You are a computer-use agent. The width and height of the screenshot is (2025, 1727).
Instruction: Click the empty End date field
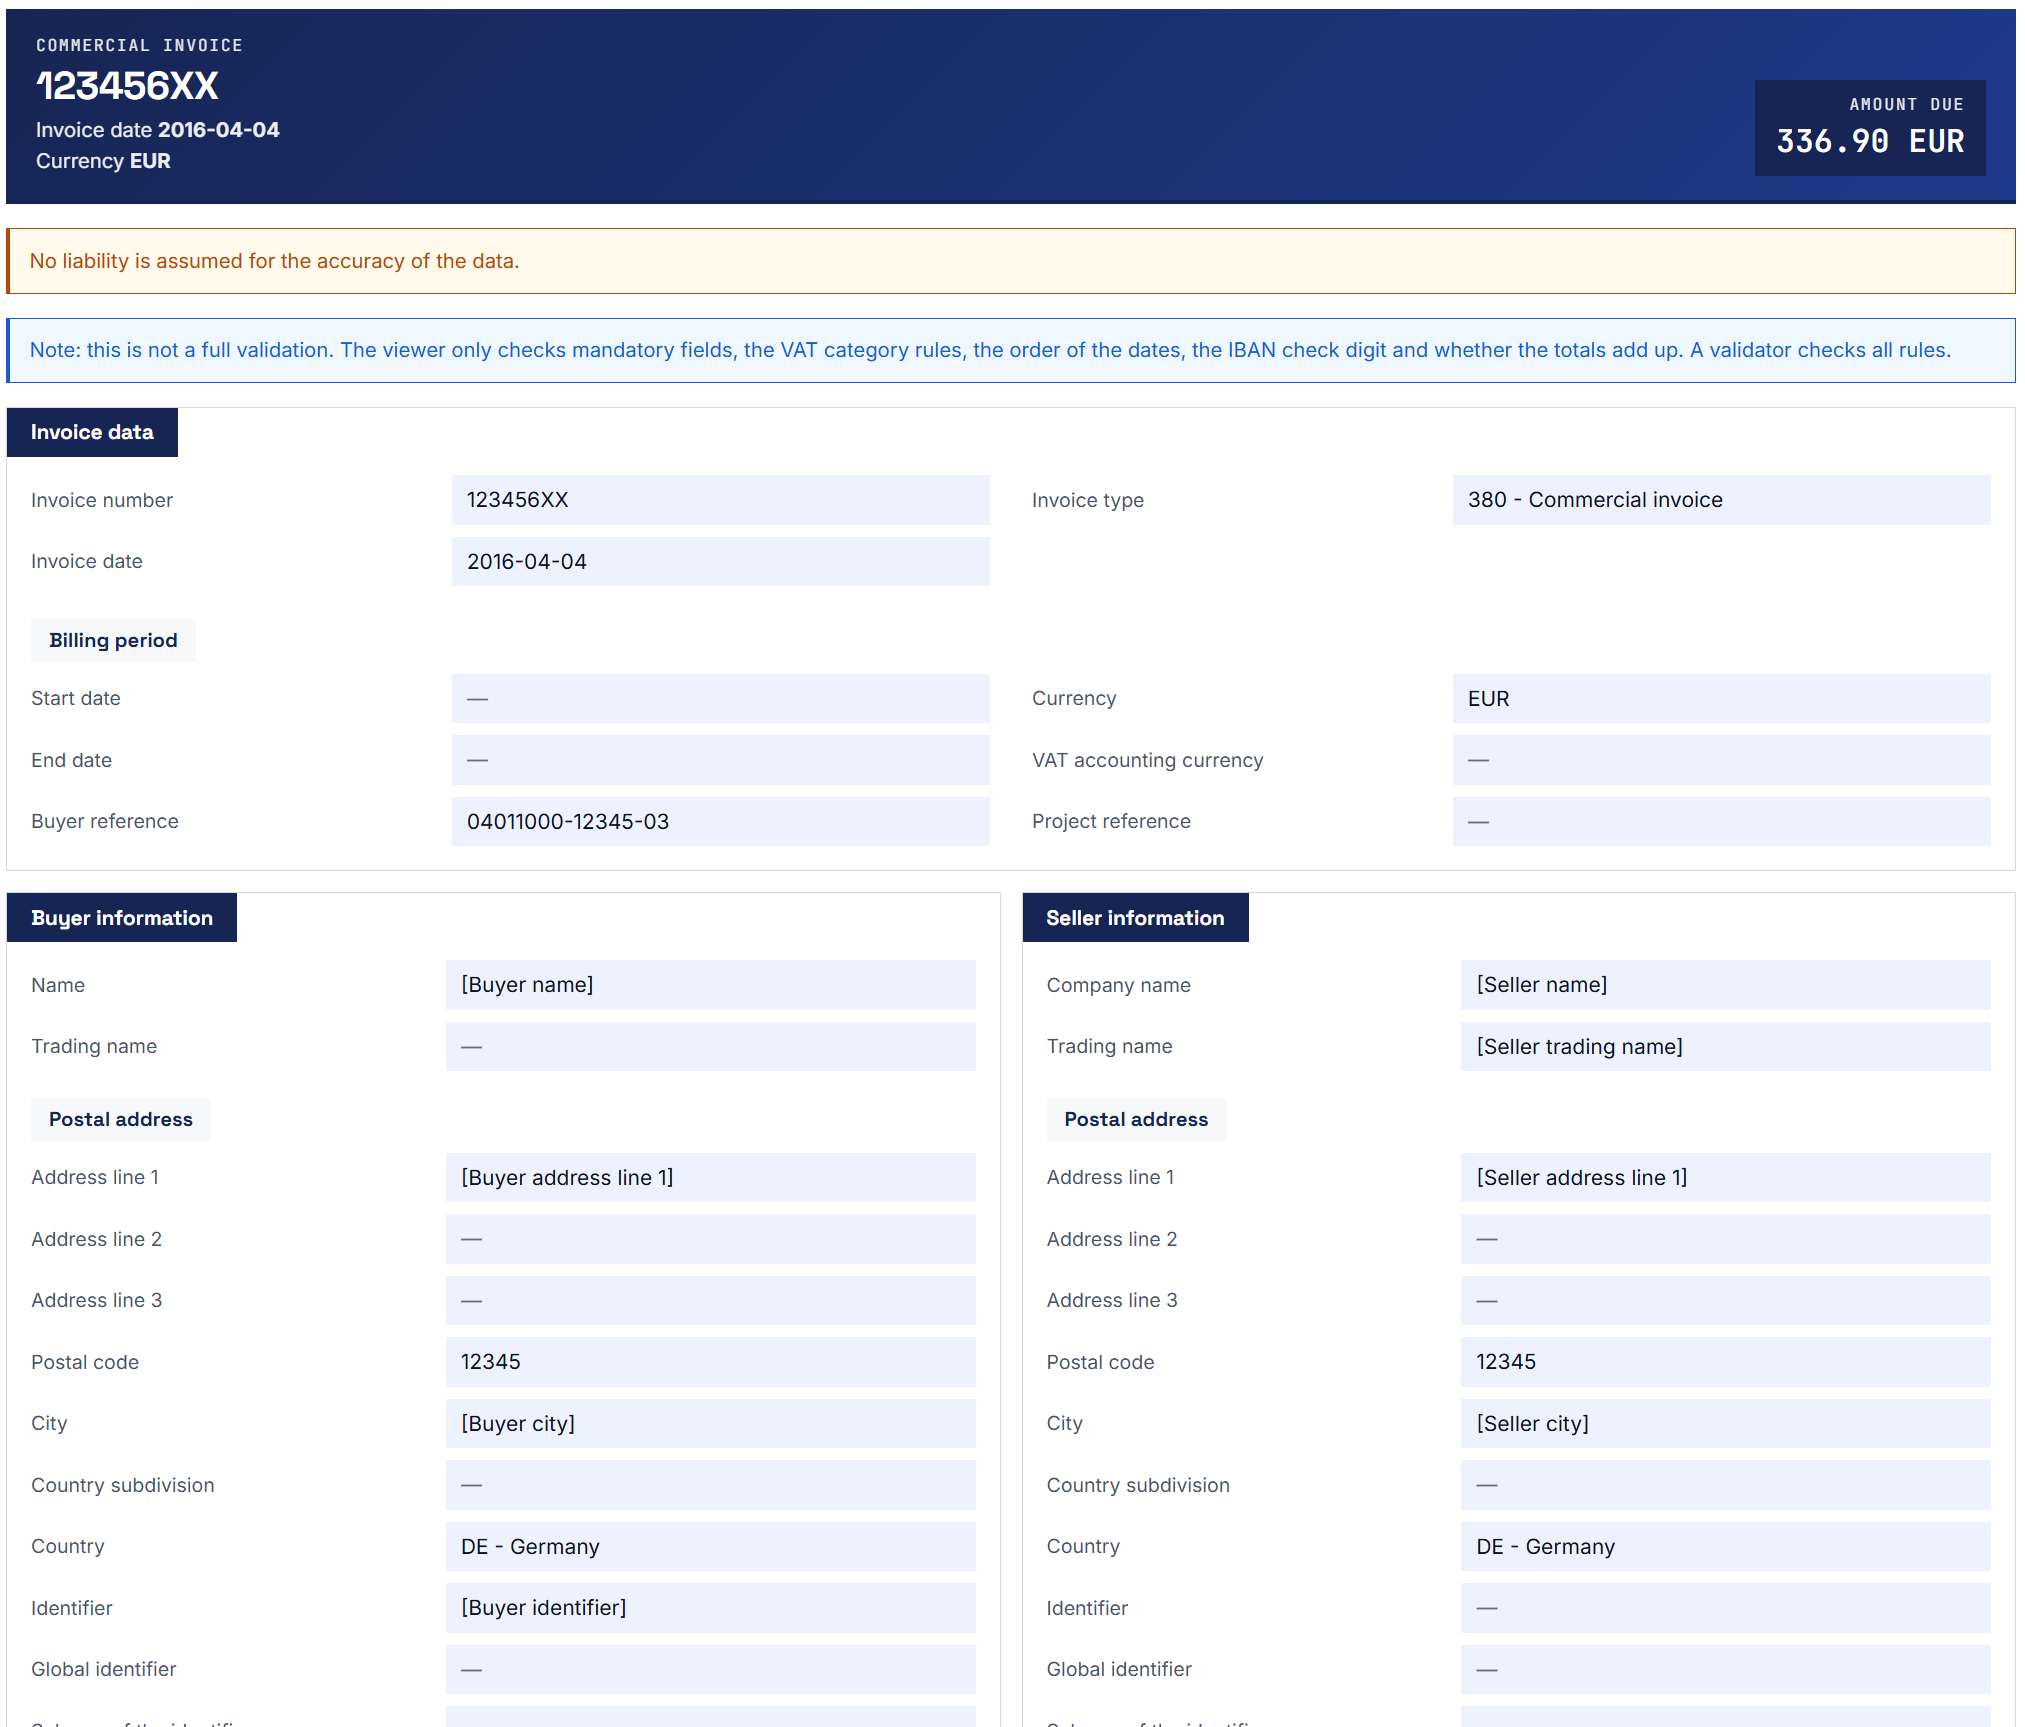pos(720,760)
